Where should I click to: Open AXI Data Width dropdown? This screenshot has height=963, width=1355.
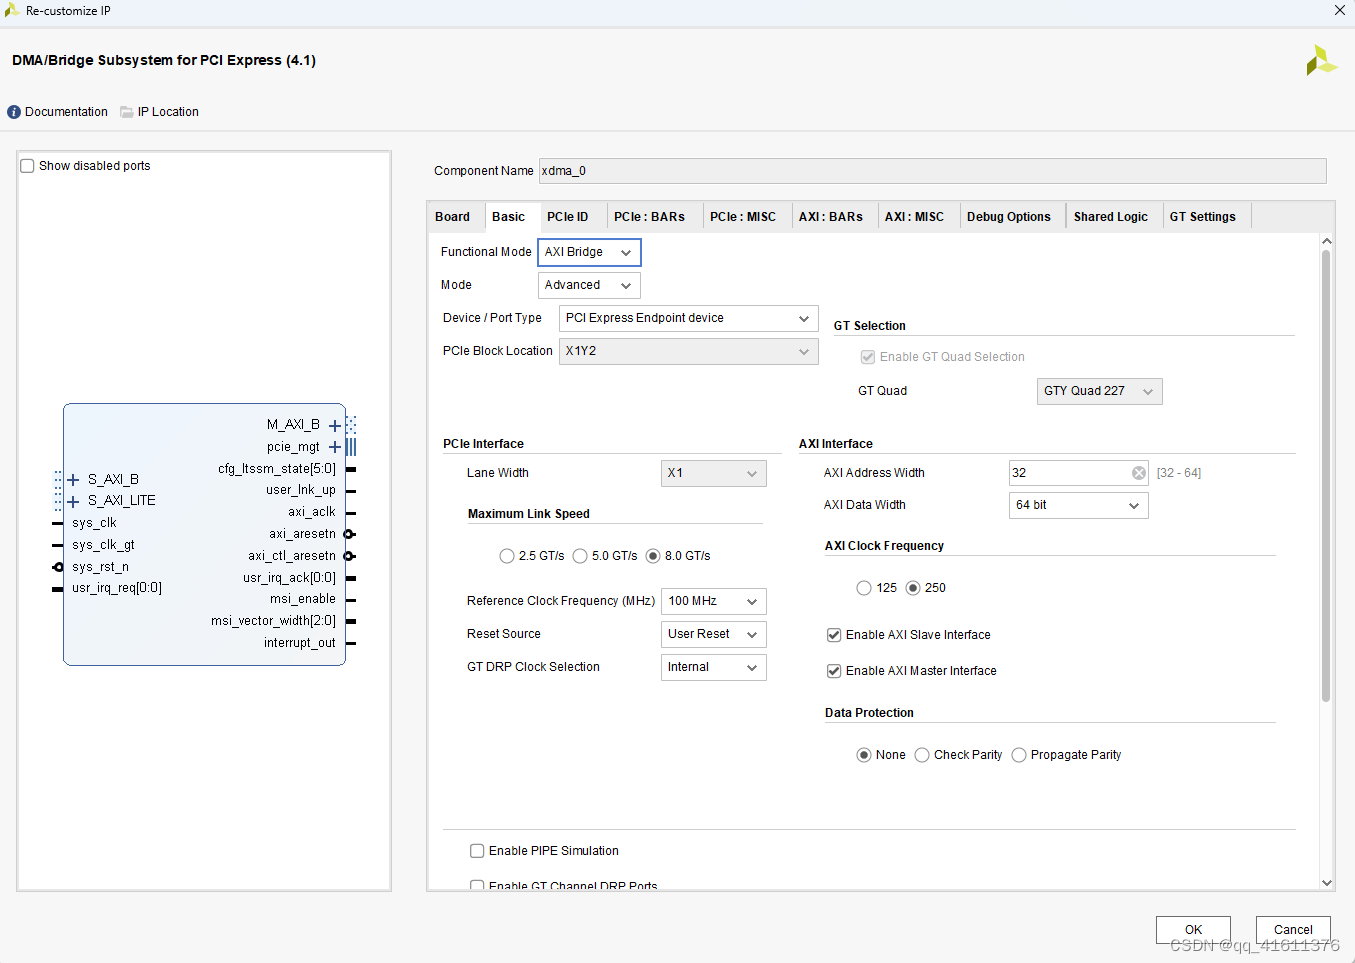pyautogui.click(x=1078, y=505)
